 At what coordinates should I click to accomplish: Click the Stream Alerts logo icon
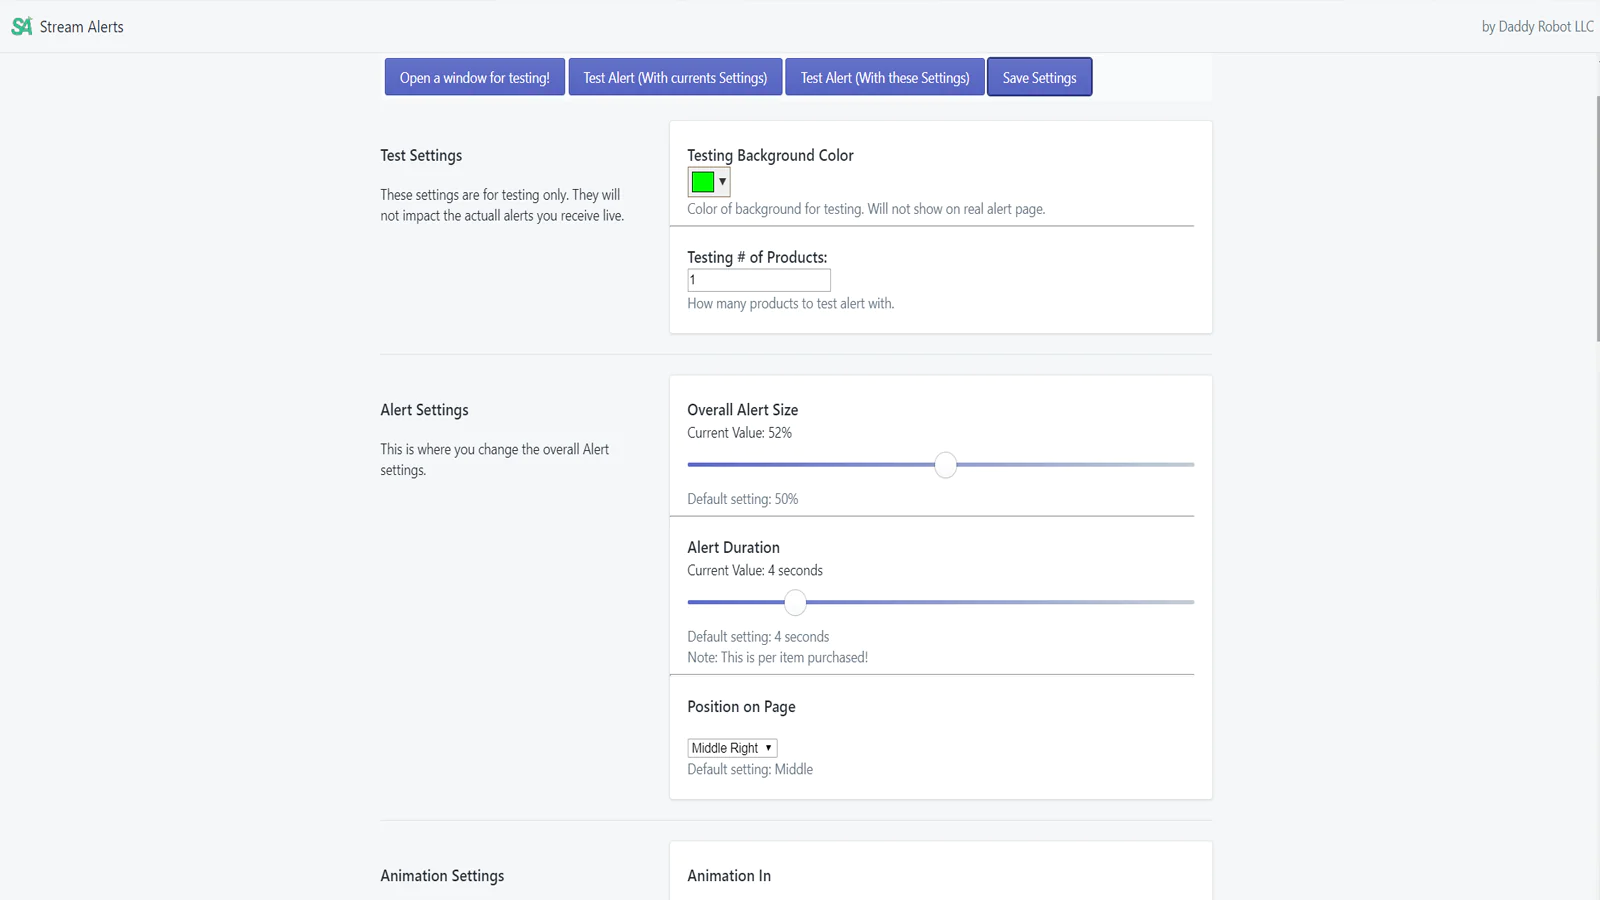click(21, 27)
